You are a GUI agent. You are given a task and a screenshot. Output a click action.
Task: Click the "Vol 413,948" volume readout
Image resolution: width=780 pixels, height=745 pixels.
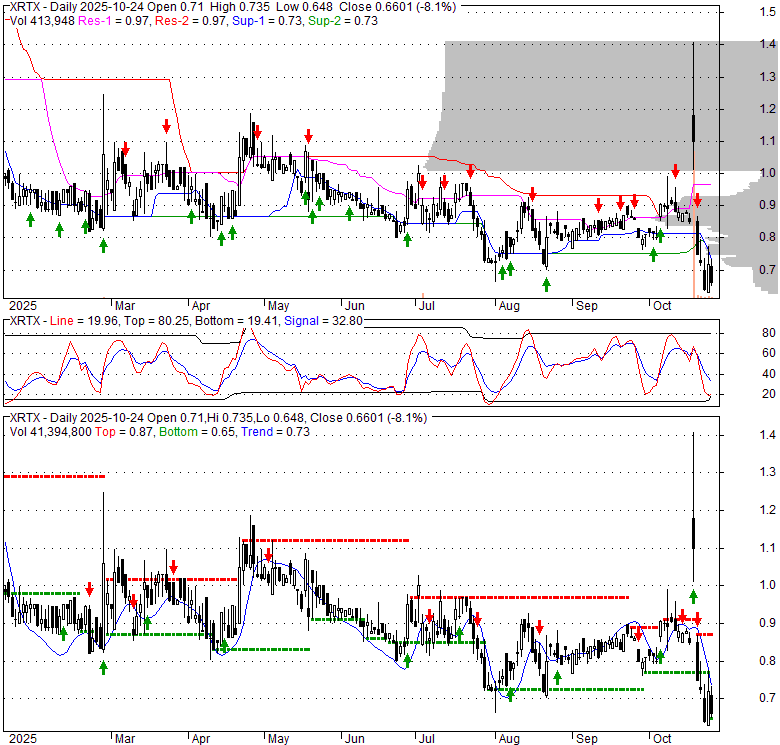42,21
